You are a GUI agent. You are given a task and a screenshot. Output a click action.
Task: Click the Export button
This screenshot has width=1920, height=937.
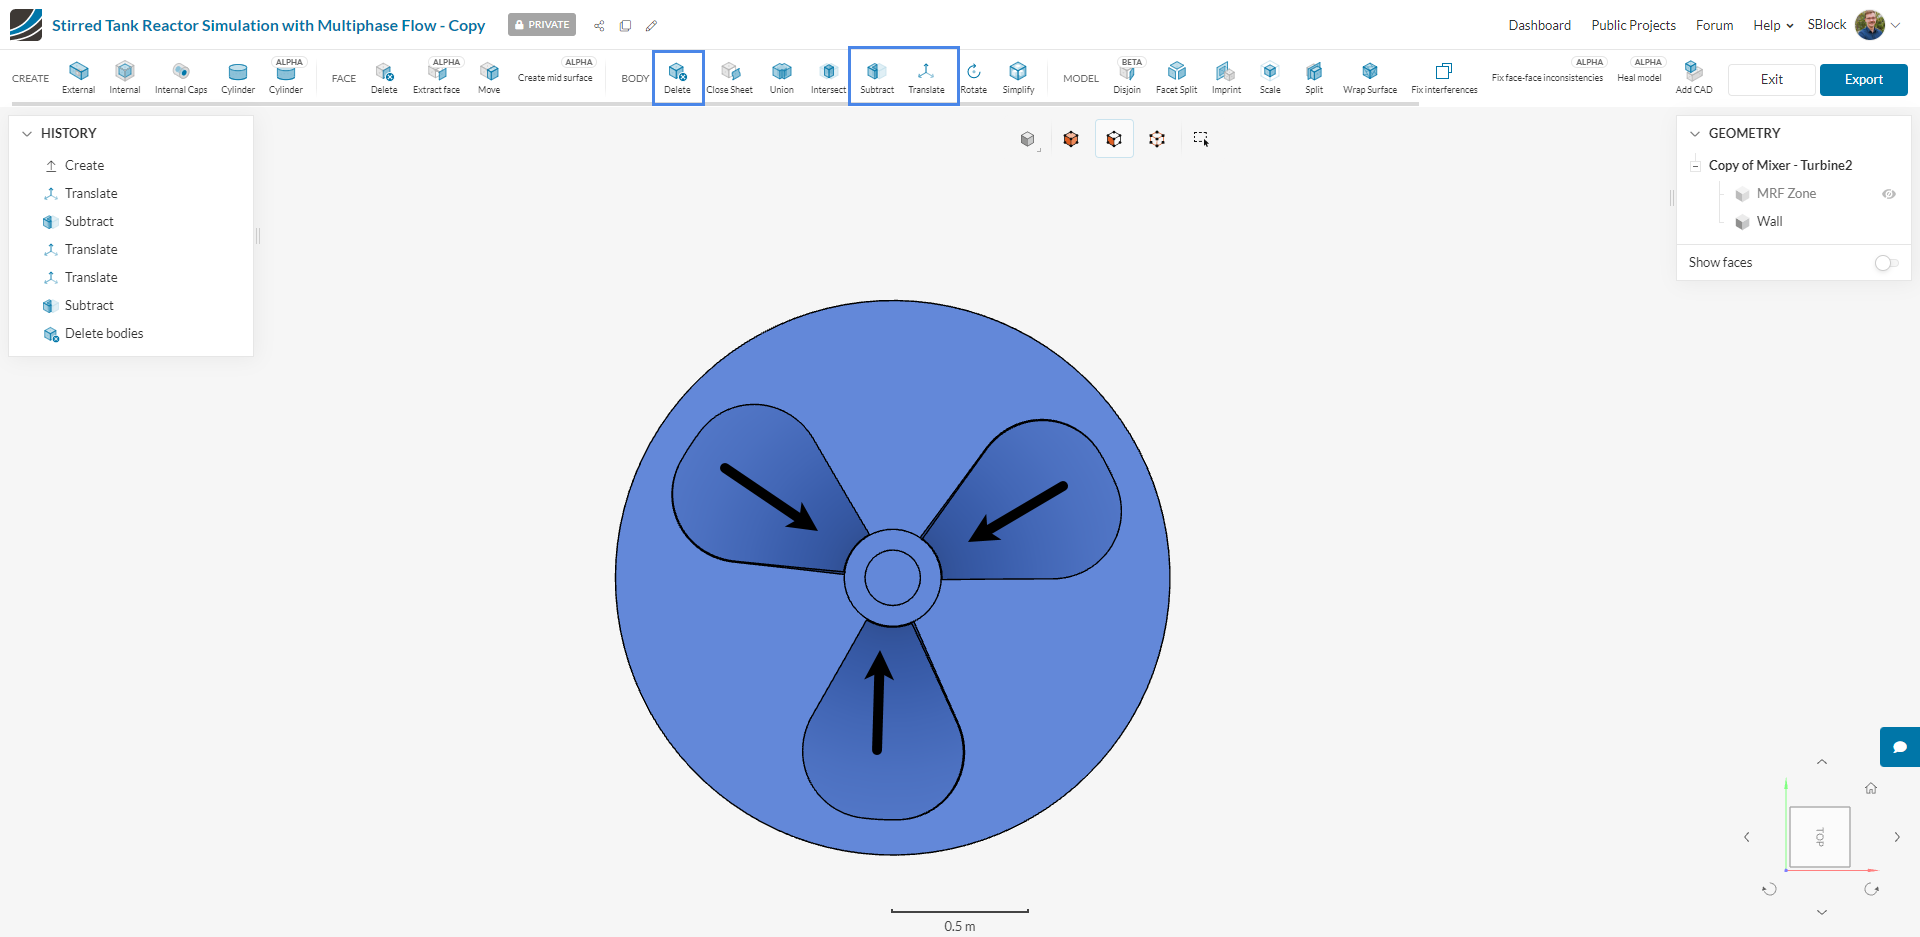(1863, 79)
